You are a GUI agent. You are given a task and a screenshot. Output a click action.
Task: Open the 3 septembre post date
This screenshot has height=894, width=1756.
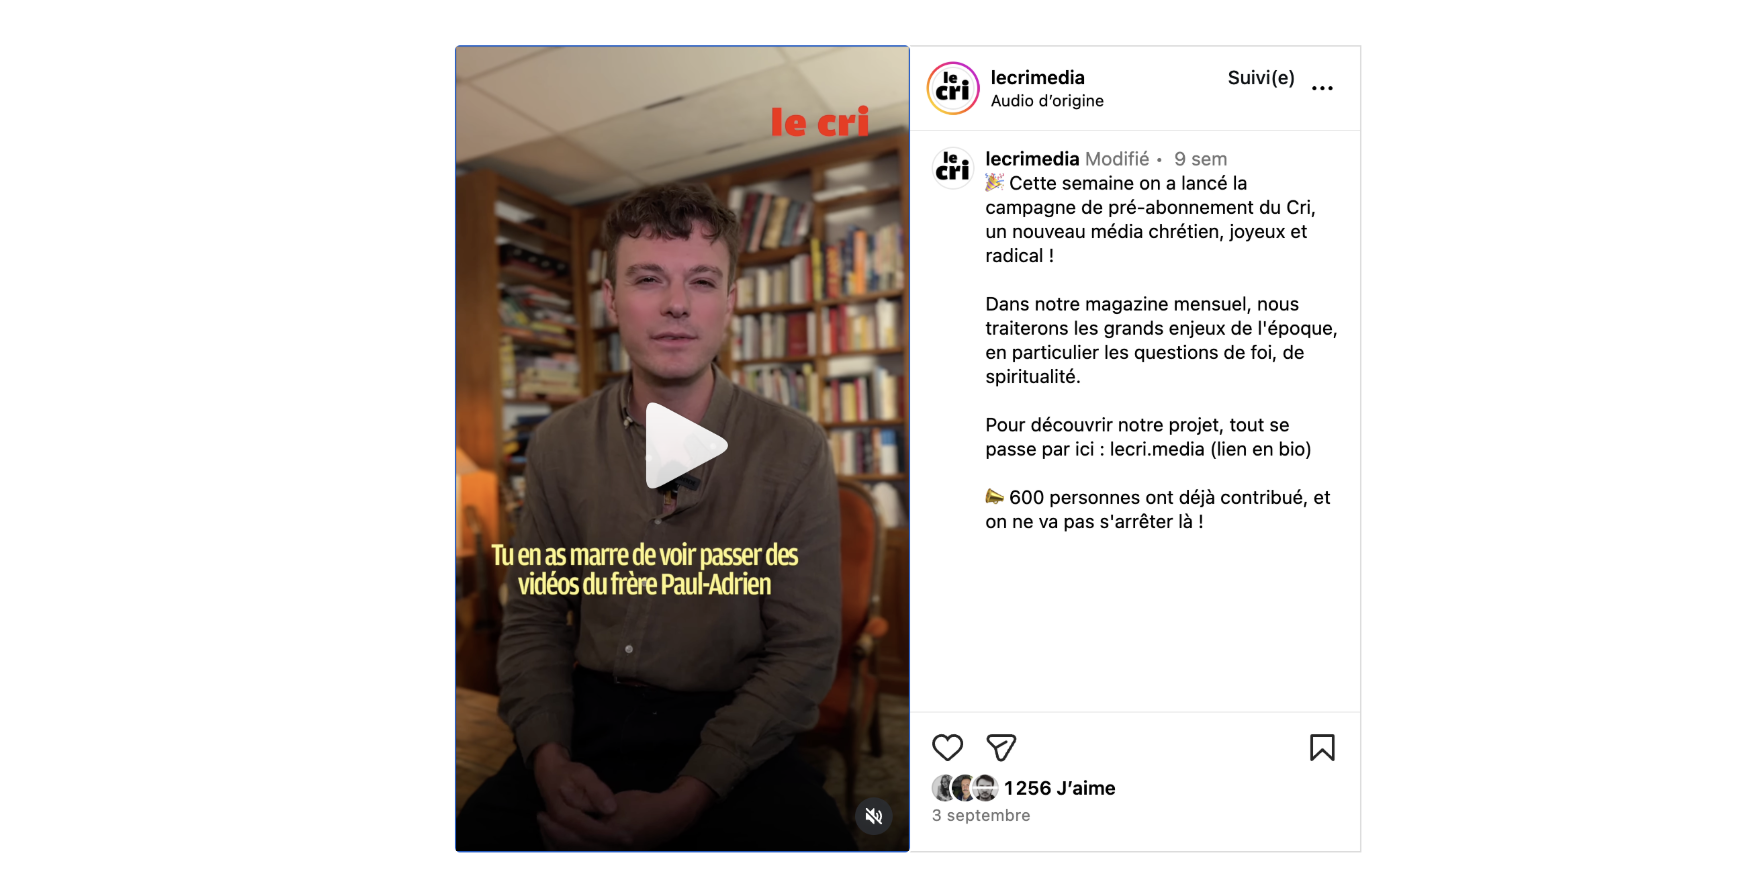tap(981, 816)
